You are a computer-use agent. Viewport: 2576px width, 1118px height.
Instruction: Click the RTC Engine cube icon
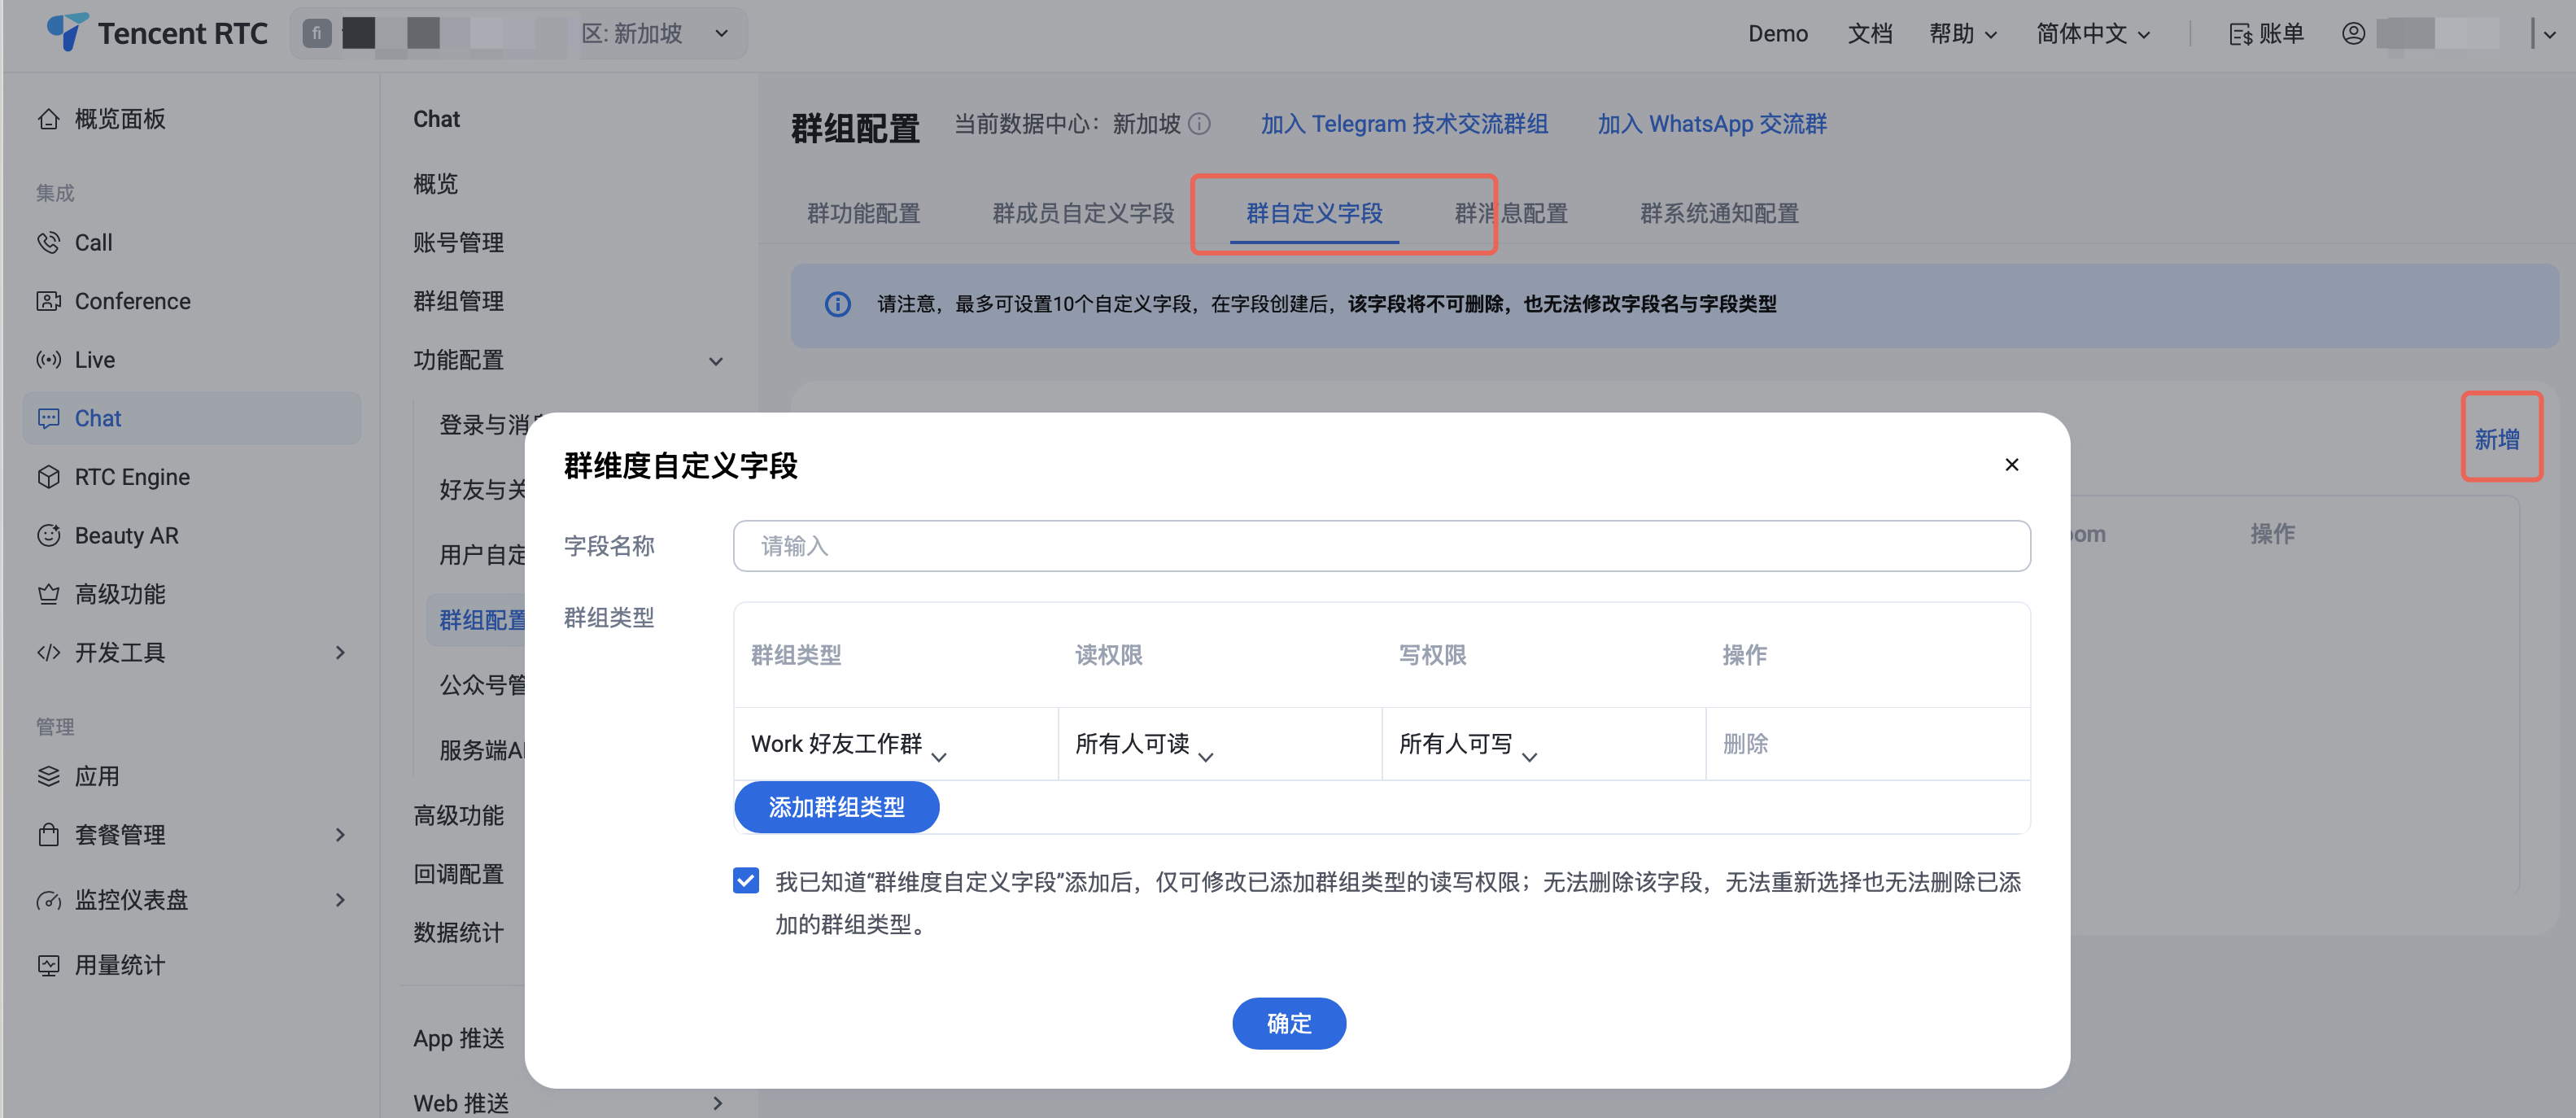point(48,477)
